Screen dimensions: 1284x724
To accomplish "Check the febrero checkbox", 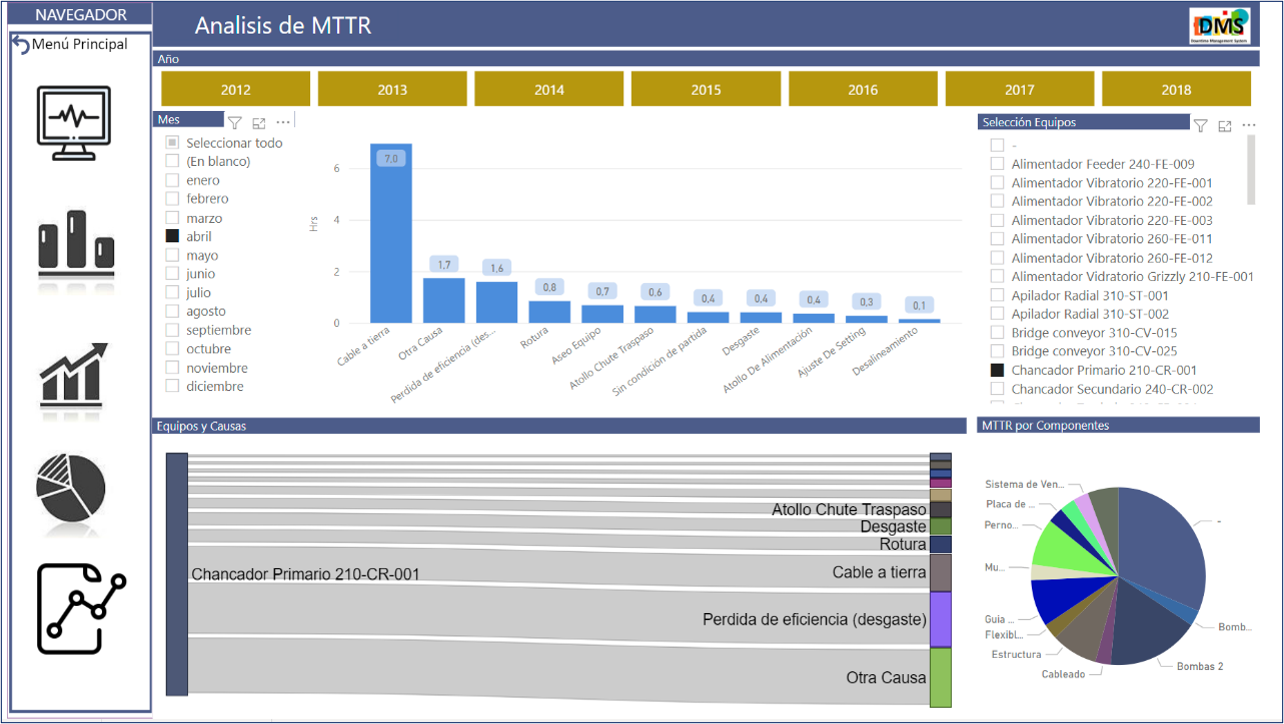I will coord(173,199).
